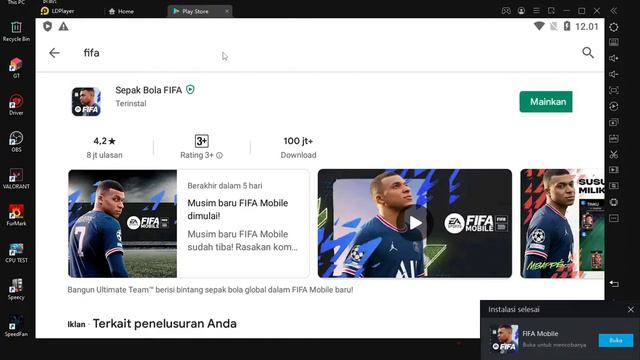Click the LDPlayer logo label
640x360 pixels.
(x=58, y=11)
